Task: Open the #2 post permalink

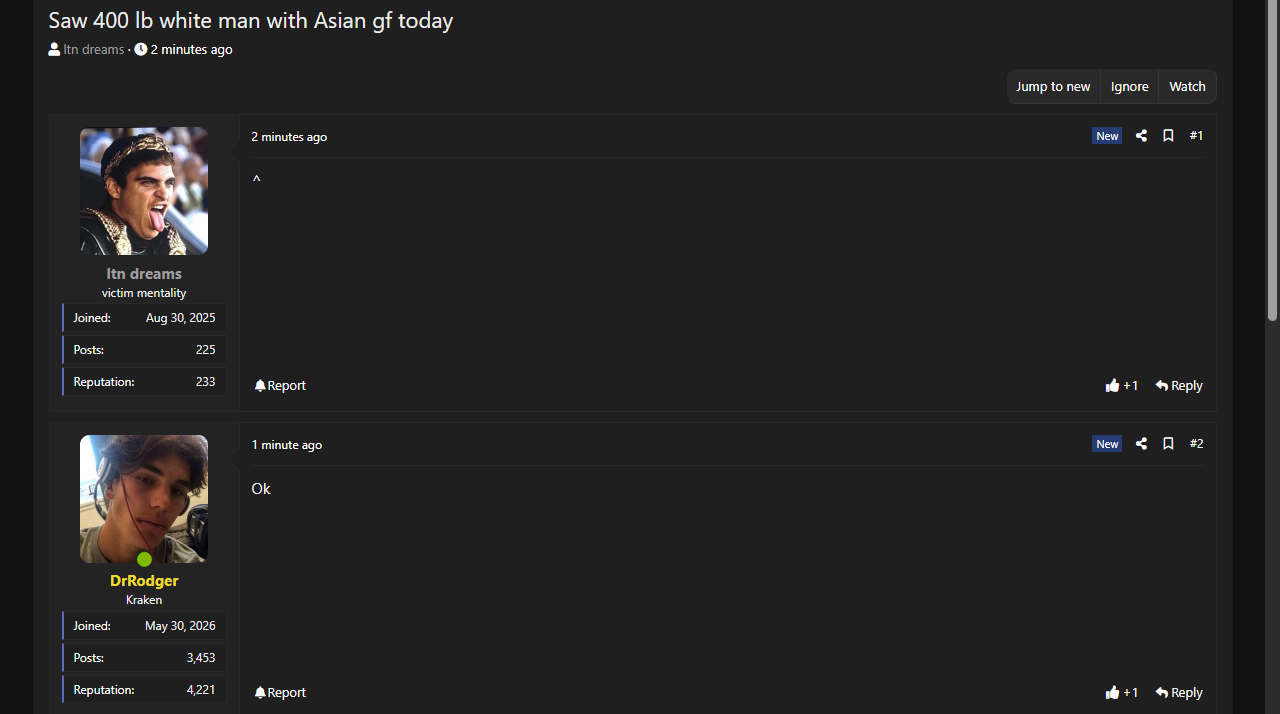Action: [x=1196, y=444]
